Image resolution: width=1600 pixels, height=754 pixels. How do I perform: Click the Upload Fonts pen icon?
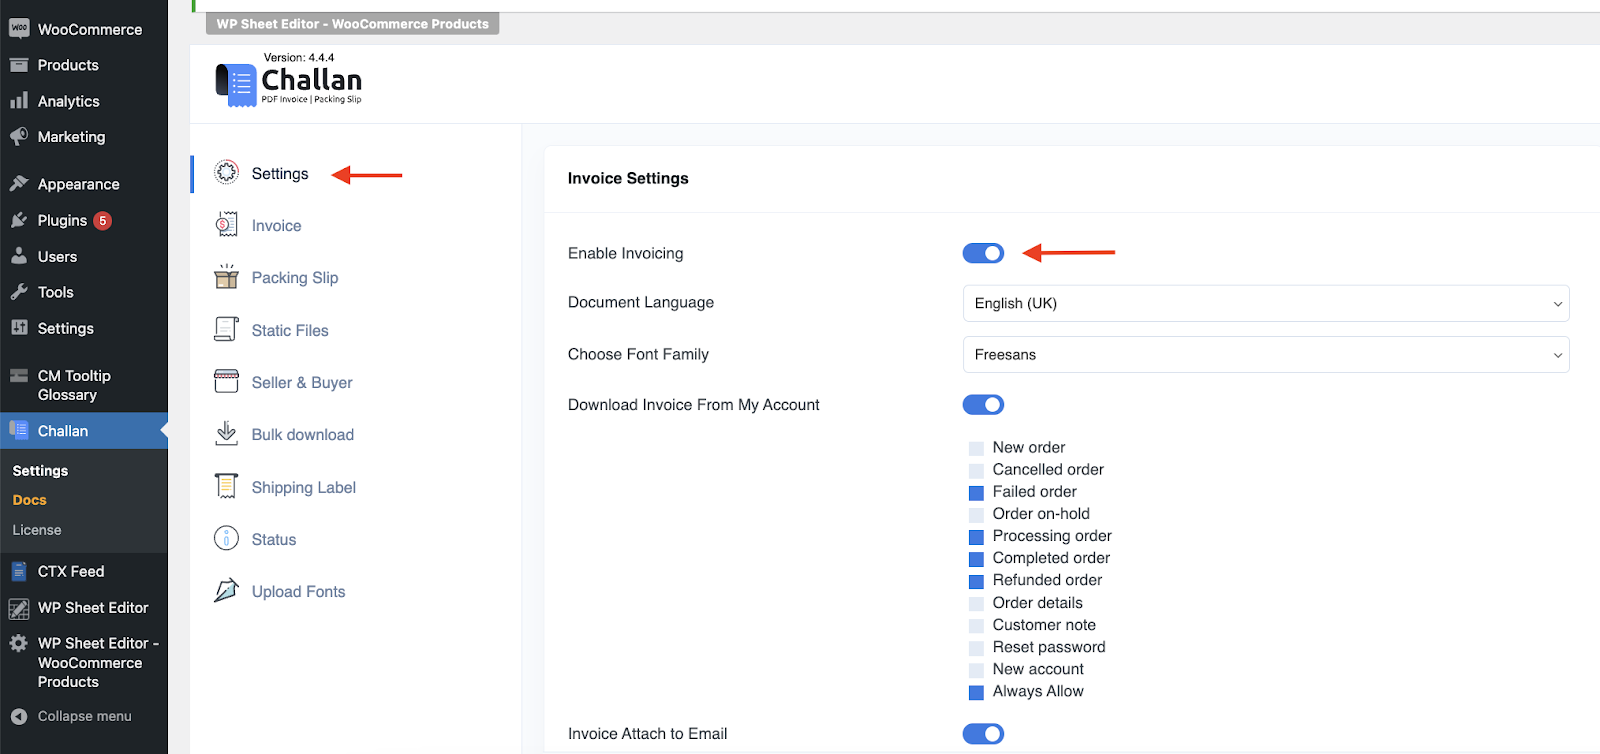tap(227, 590)
